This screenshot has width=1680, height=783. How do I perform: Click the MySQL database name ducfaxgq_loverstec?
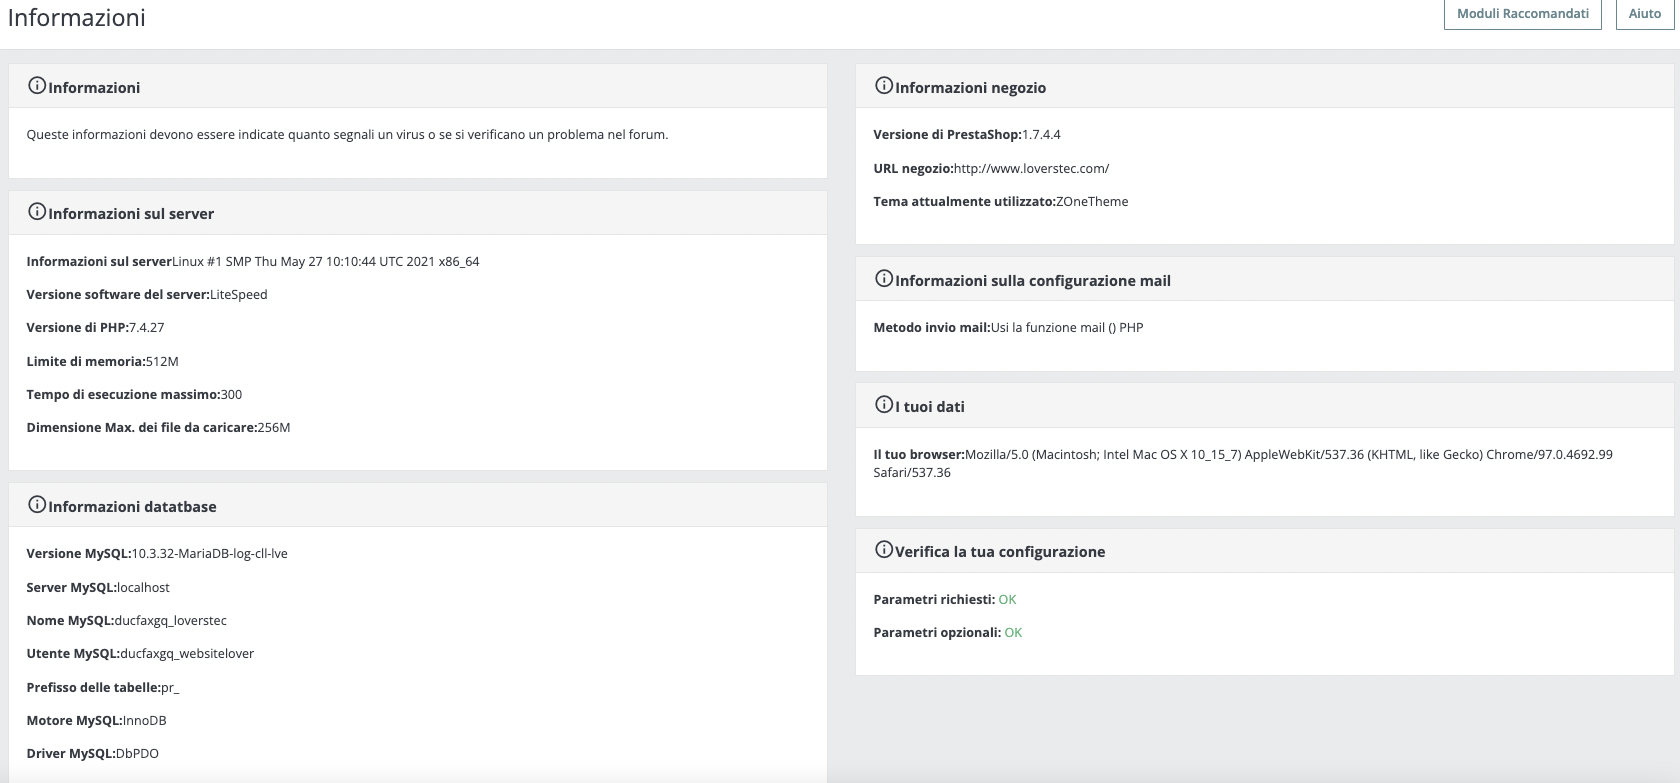coord(172,620)
